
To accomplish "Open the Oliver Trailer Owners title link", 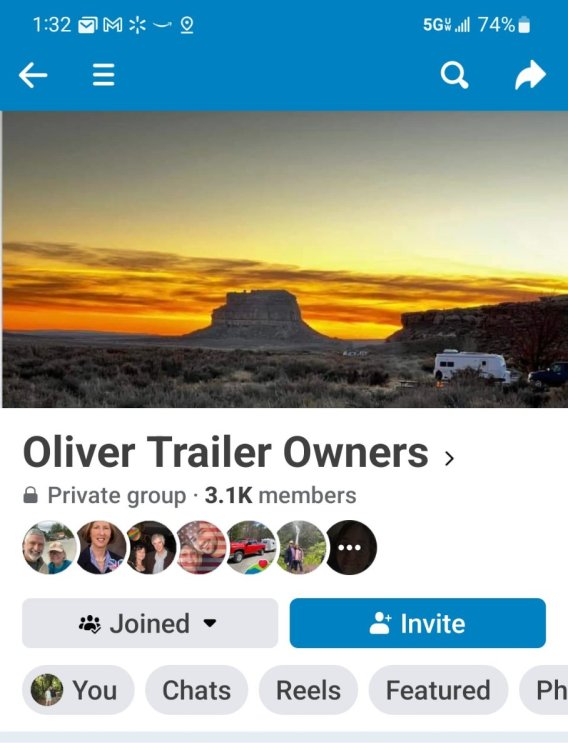I will coord(225,452).
